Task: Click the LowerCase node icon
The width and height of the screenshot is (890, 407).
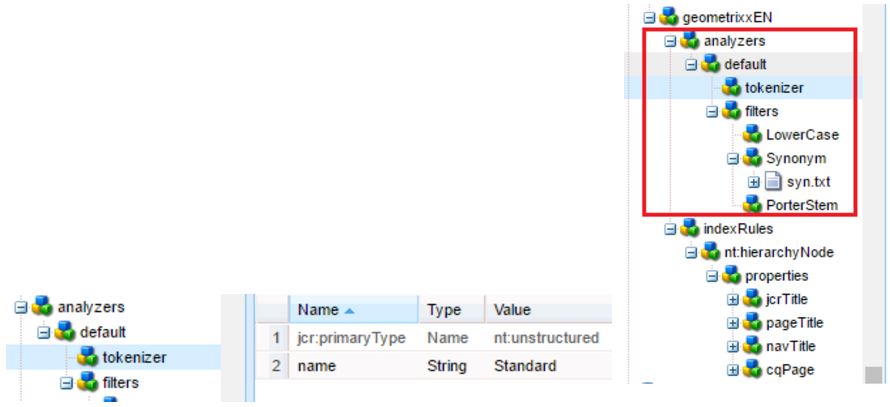Action: click(753, 135)
